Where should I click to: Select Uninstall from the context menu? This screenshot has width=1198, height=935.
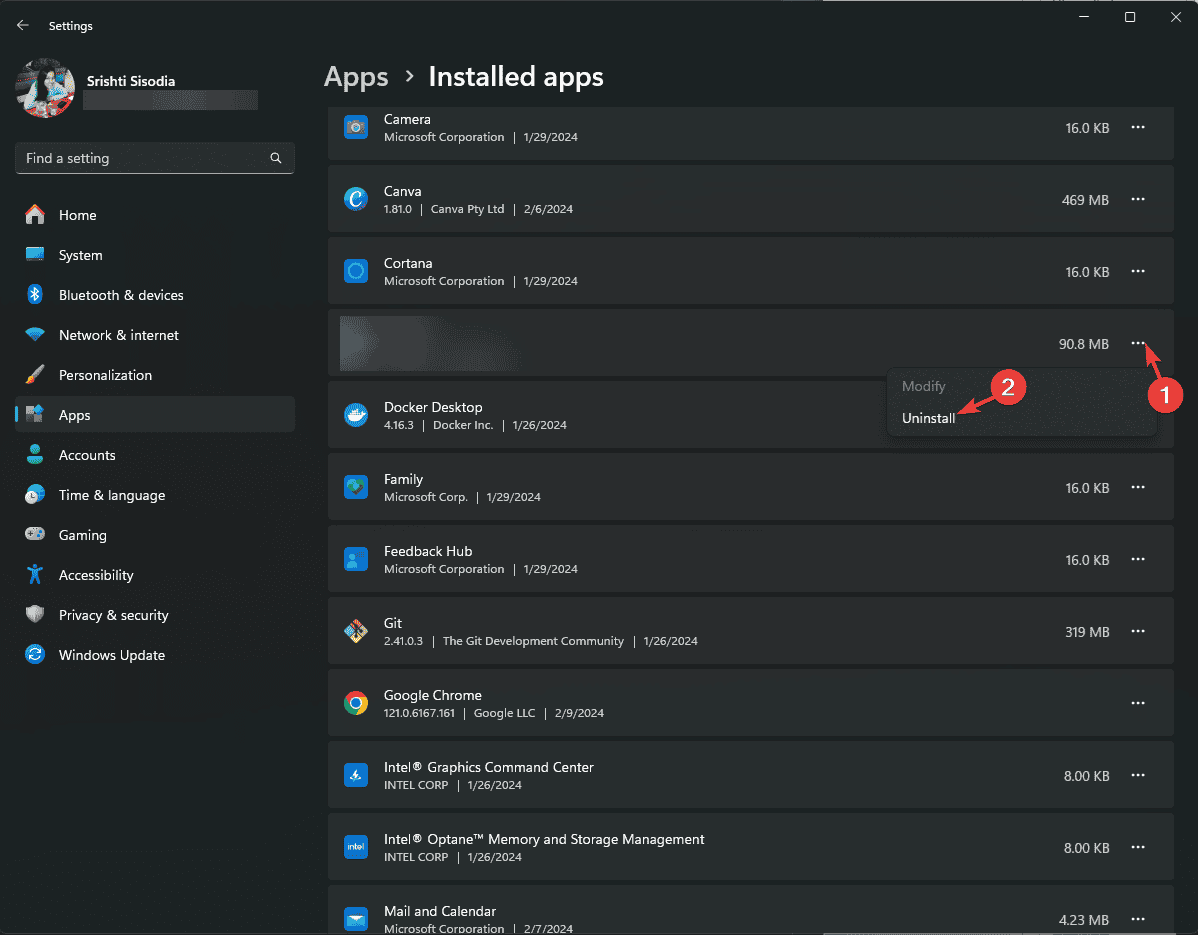coord(929,418)
